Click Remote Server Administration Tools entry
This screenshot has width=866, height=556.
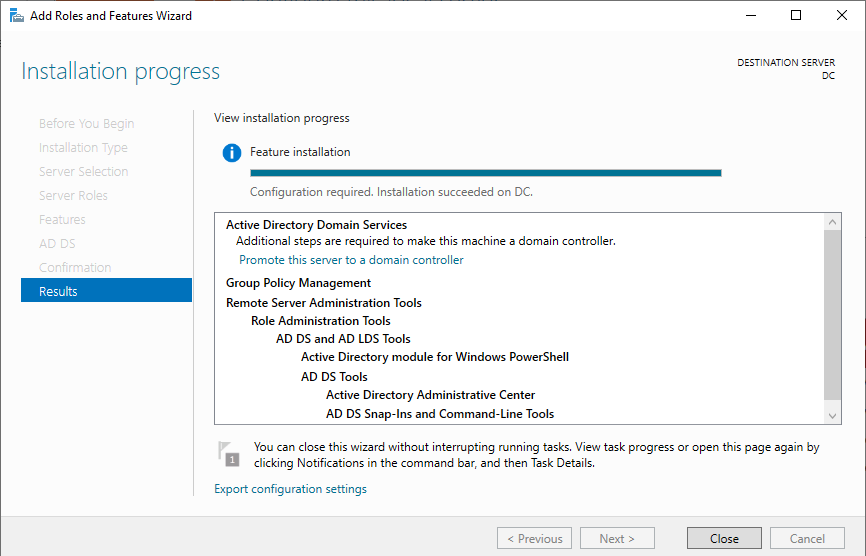(x=324, y=303)
